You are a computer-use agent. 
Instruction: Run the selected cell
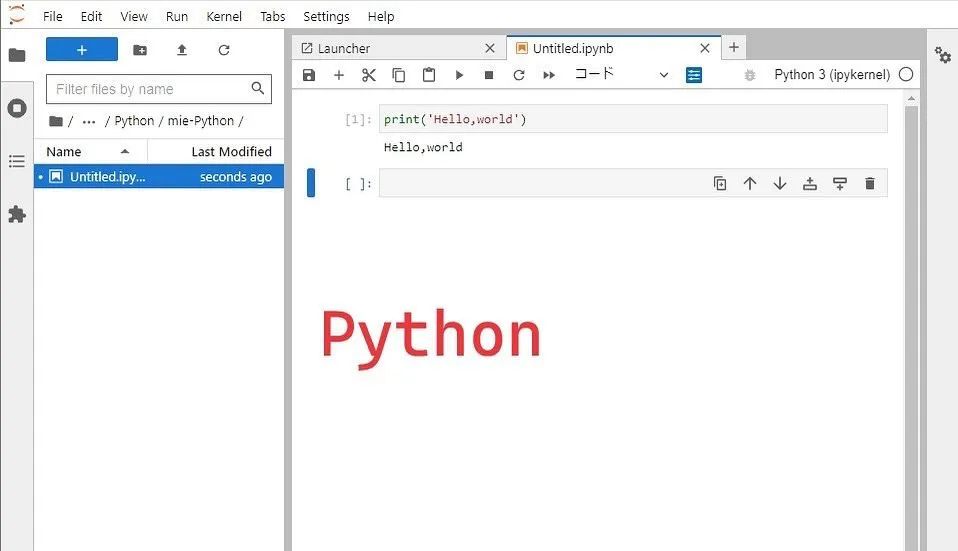pos(459,75)
